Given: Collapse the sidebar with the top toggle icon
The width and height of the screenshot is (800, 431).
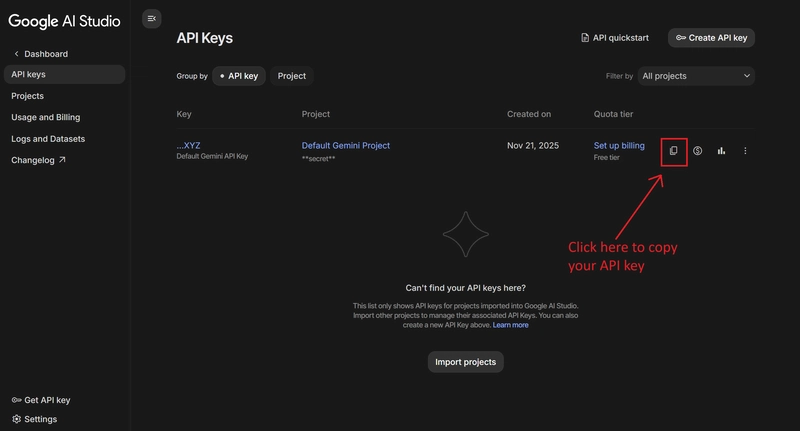Looking at the screenshot, I should pyautogui.click(x=152, y=19).
